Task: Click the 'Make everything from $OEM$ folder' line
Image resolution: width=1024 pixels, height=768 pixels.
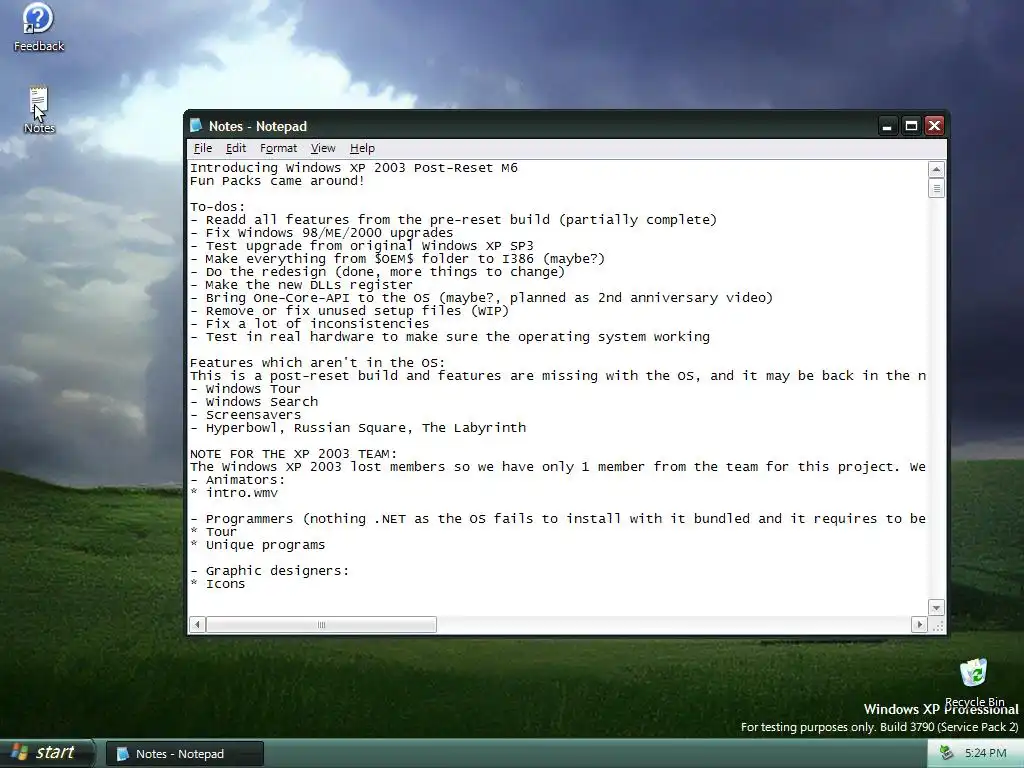Action: (x=398, y=259)
